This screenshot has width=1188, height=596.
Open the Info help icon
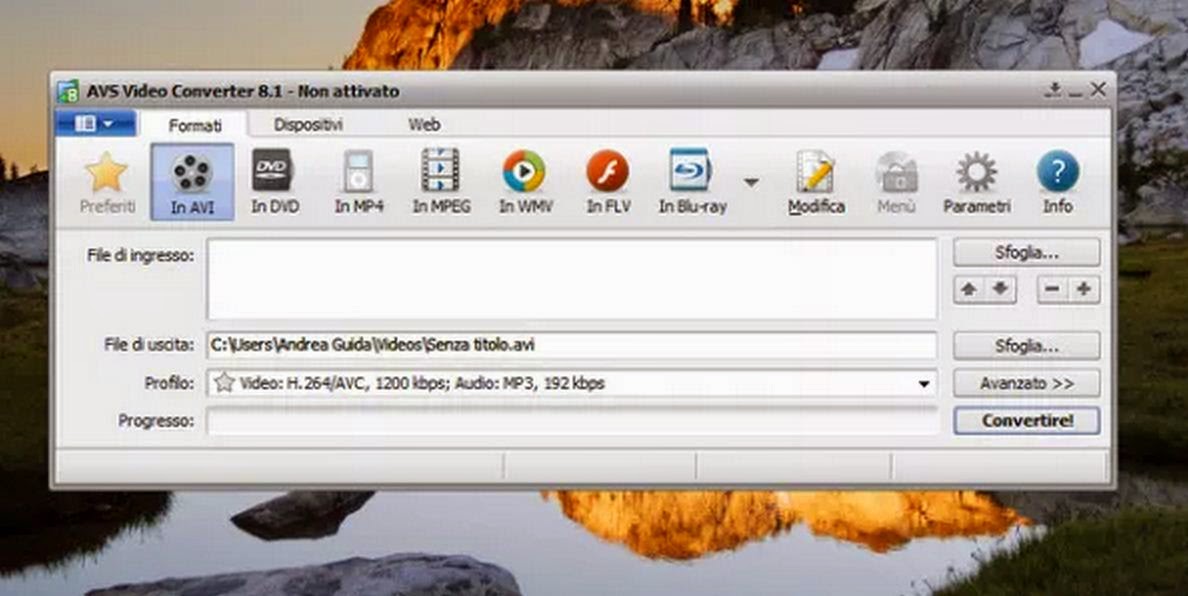(x=1058, y=183)
